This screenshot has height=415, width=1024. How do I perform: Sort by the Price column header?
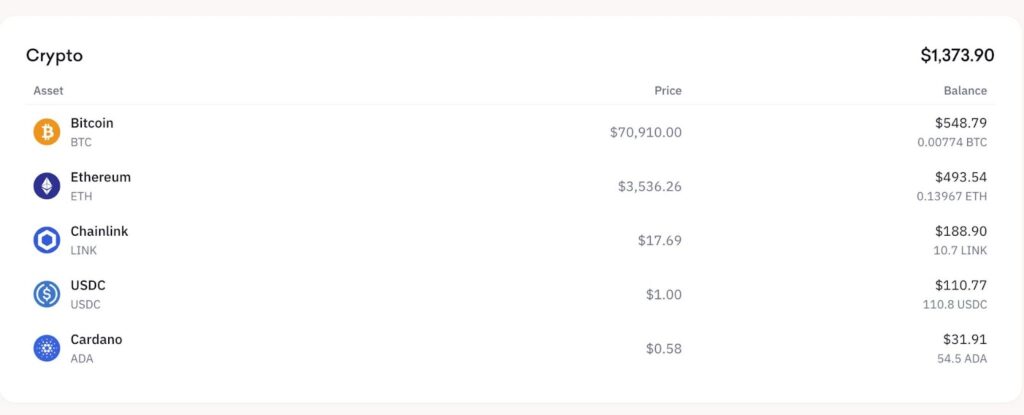[668, 90]
